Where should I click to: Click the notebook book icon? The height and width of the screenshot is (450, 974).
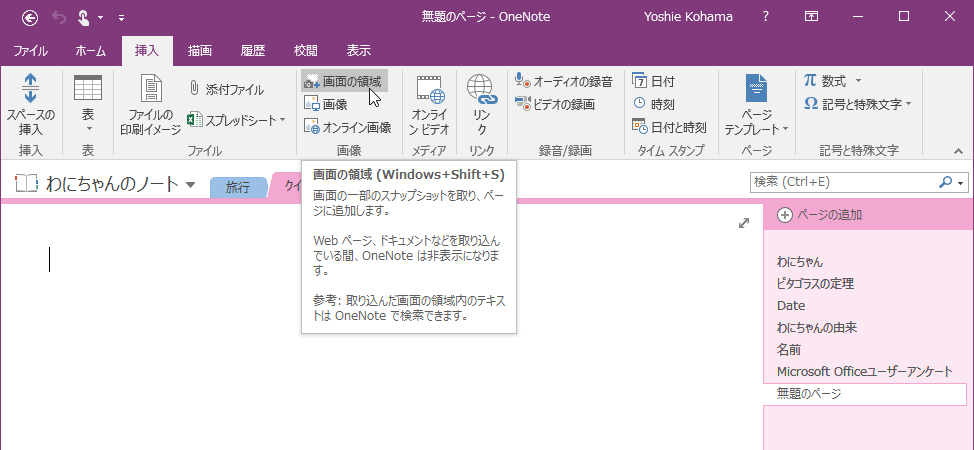pos(27,183)
